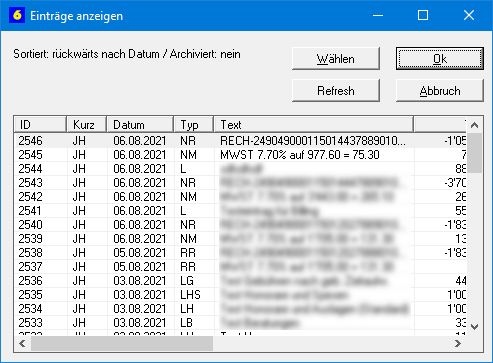Click type LHS in row 2535
Viewport: 493px width, 363px height.
[190, 295]
